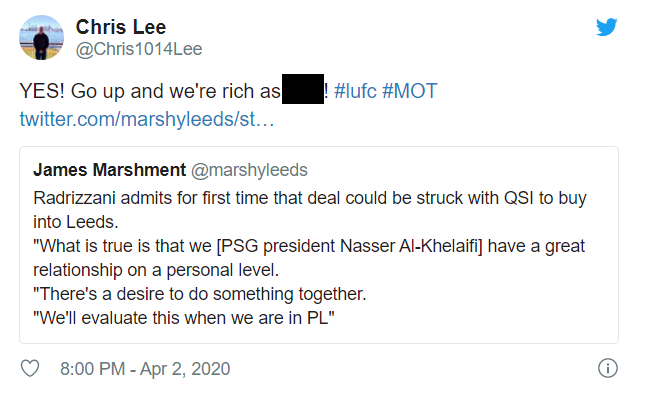Open James Marshment quoted author name
This screenshot has width=650, height=416.
tap(109, 169)
